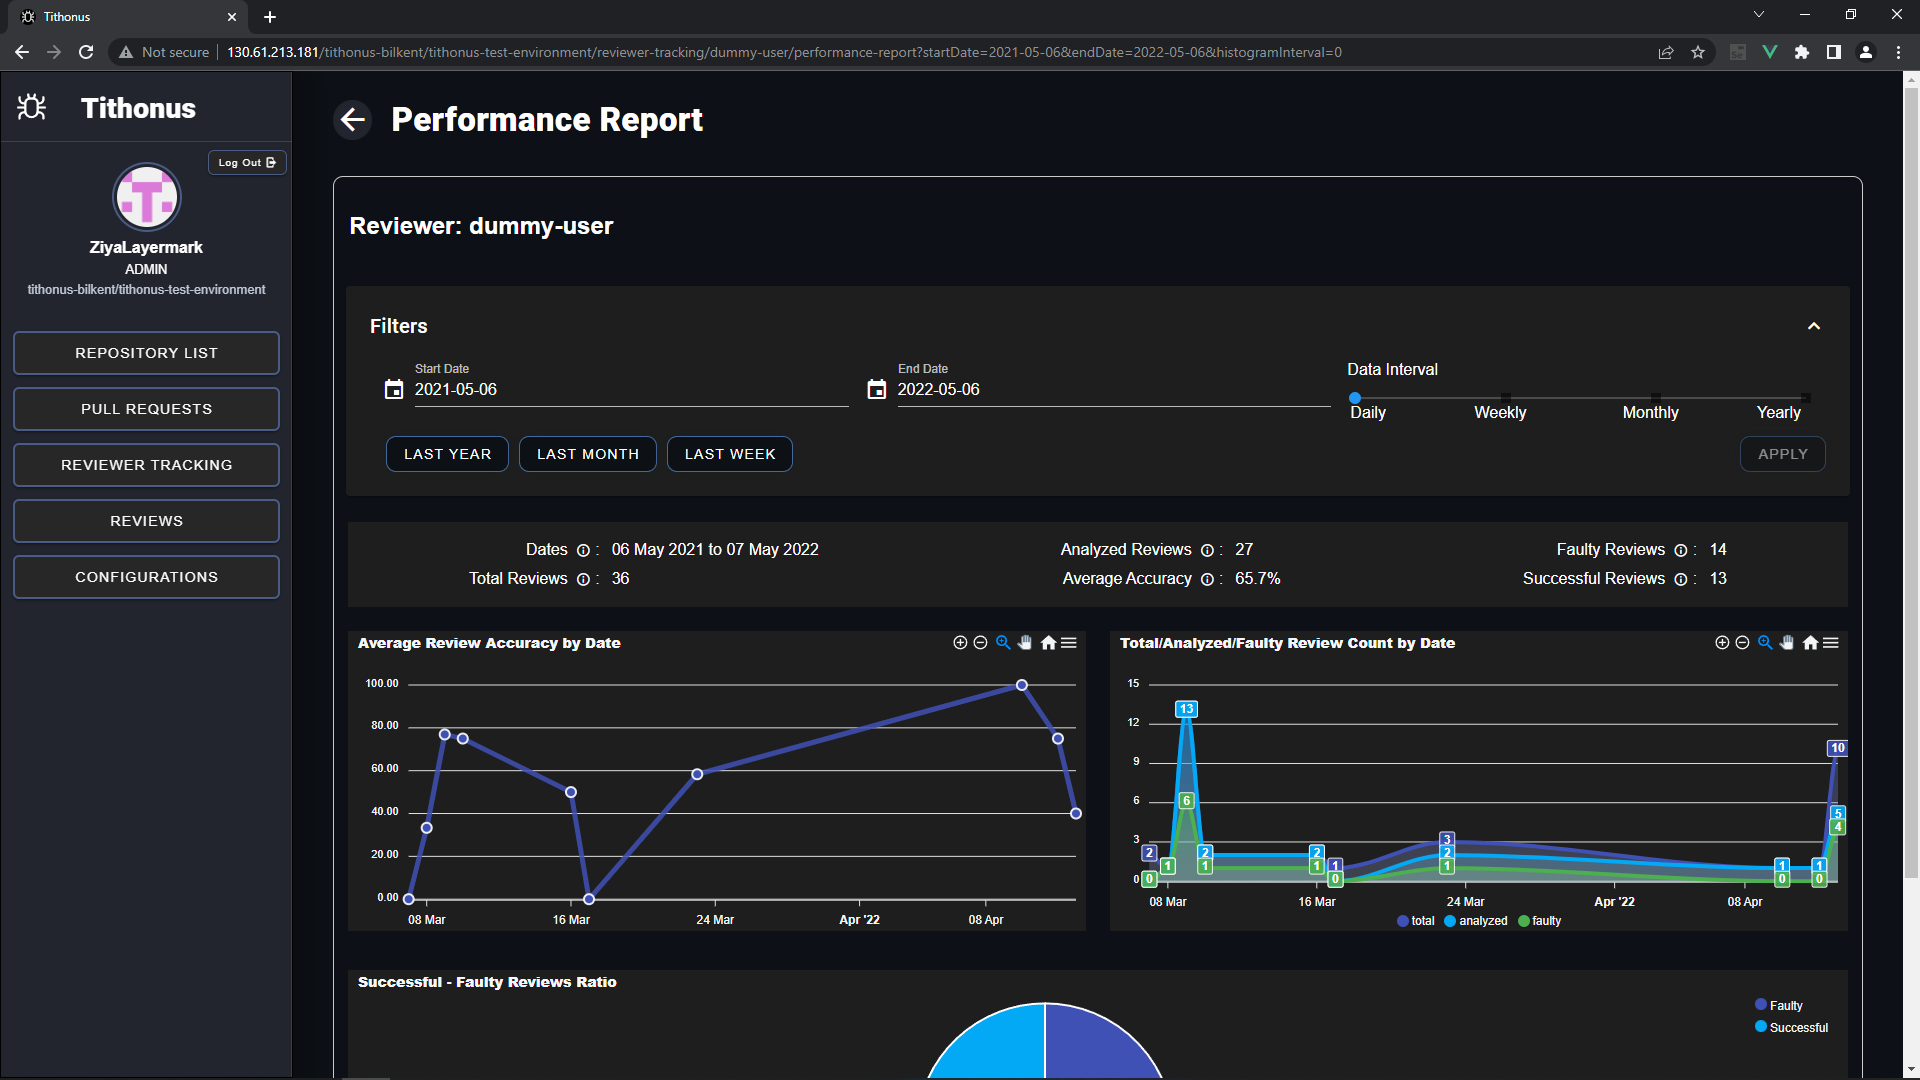Collapse the Filters panel chevron
This screenshot has width=1920, height=1080.
tap(1813, 327)
